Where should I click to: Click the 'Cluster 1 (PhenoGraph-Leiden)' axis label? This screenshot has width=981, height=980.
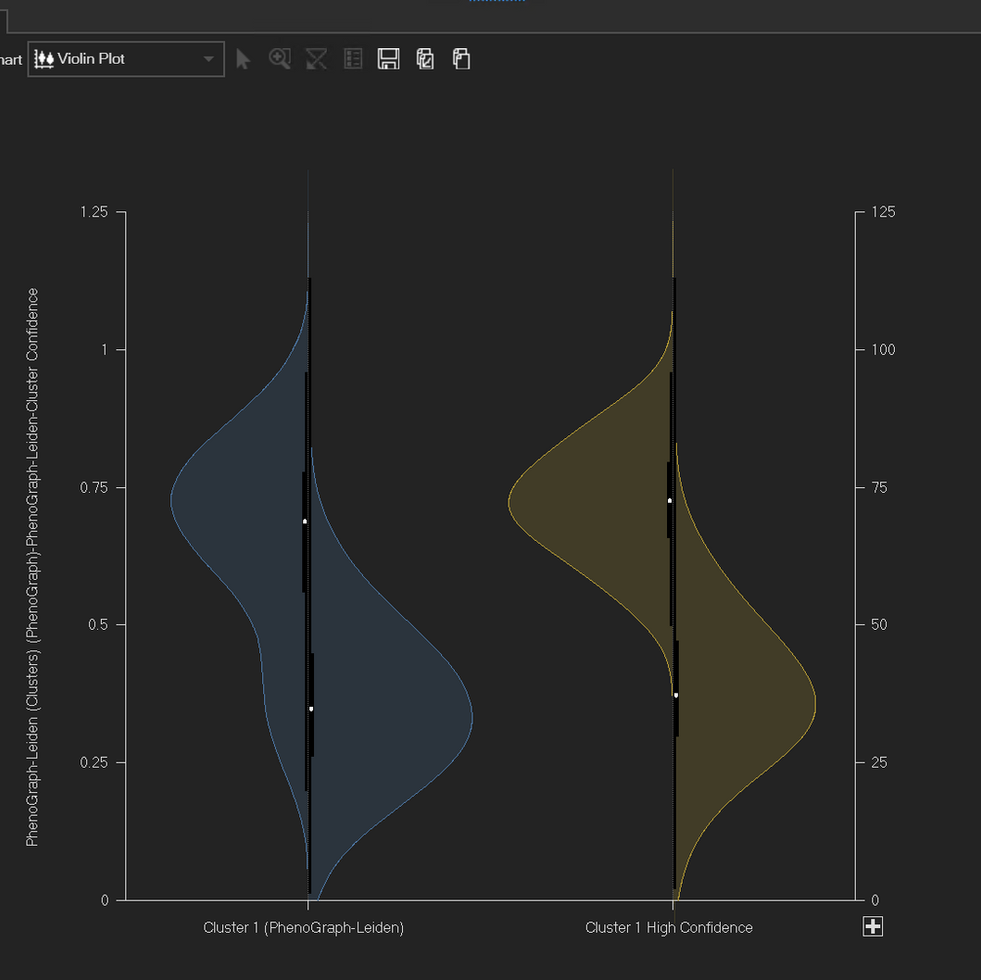(x=303, y=927)
